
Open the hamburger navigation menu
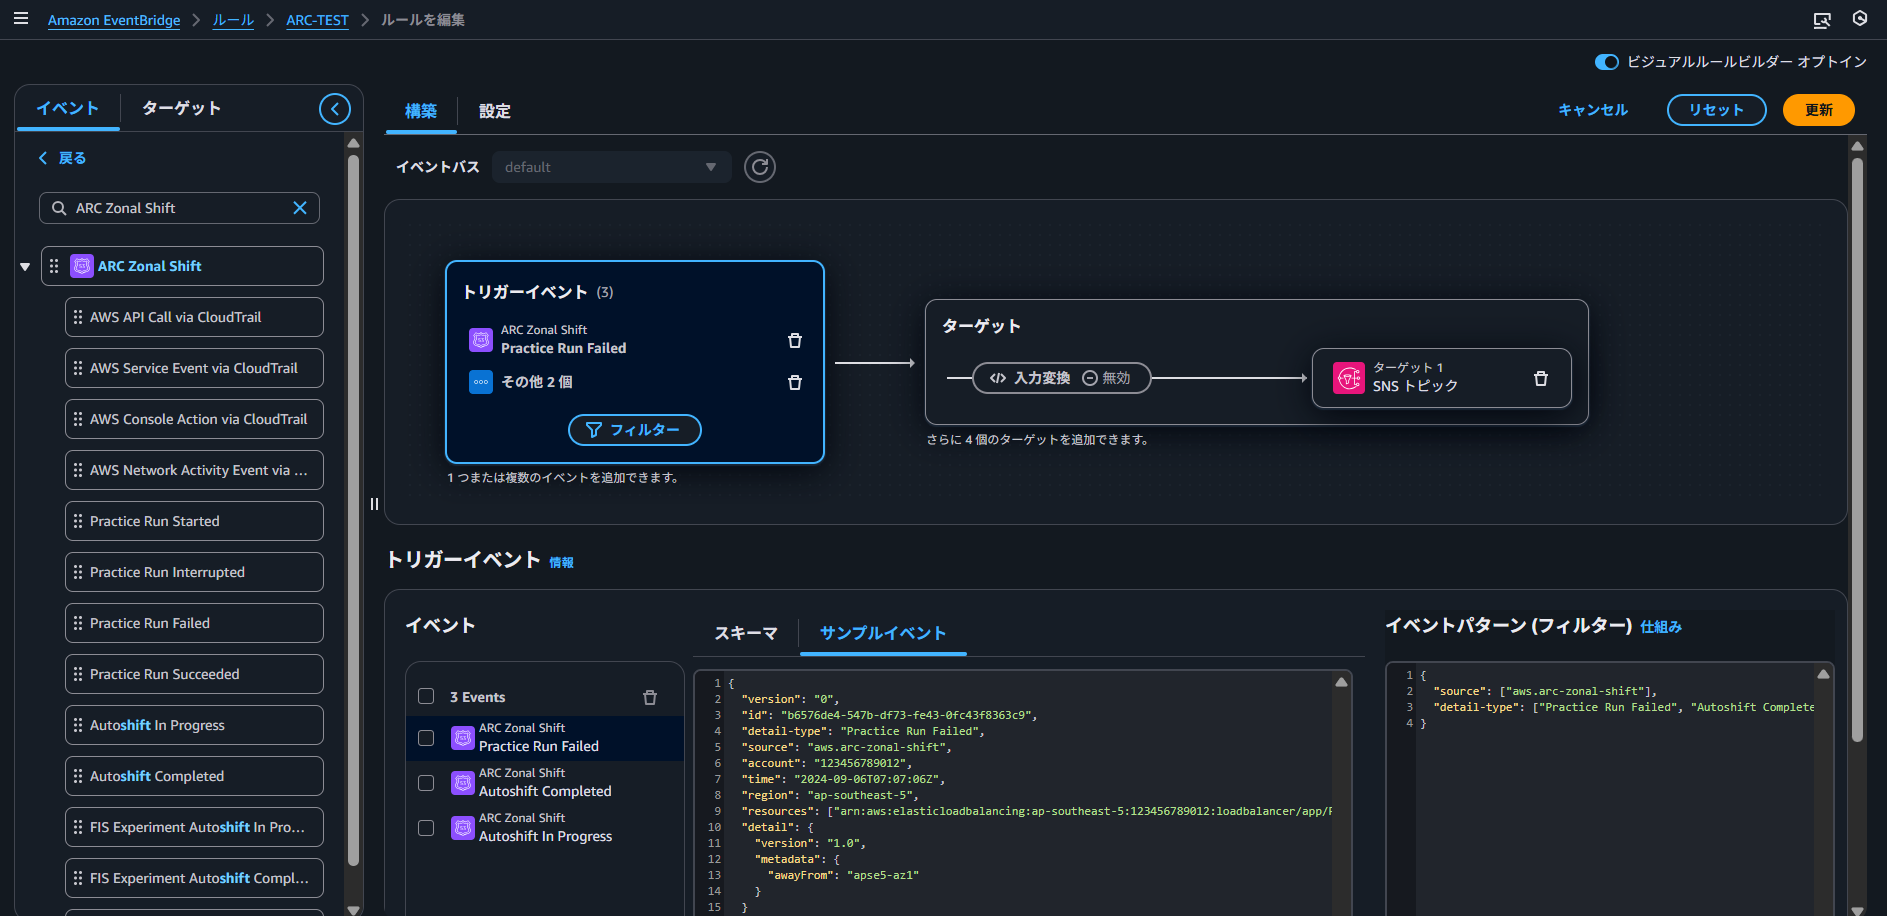pyautogui.click(x=20, y=19)
